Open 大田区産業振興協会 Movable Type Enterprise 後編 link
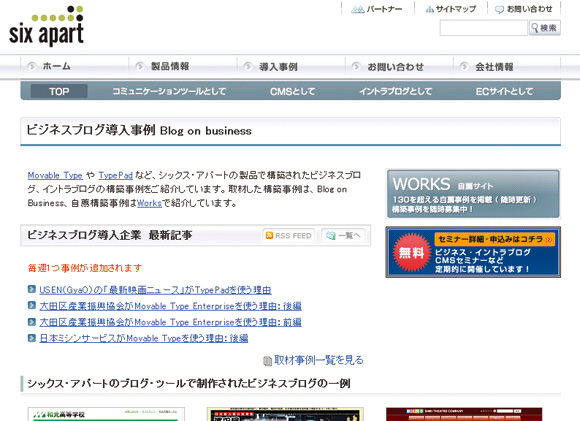Viewport: 580px width, 421px height. click(x=171, y=306)
